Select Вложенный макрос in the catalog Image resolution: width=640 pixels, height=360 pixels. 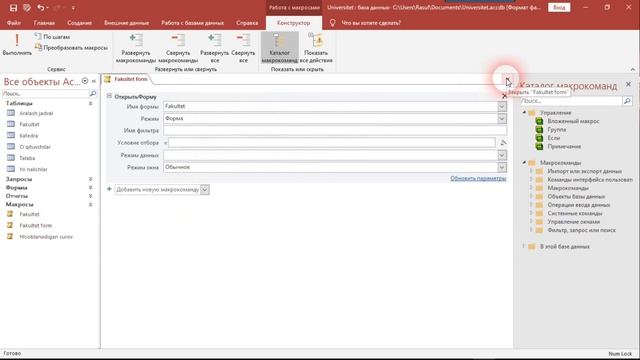coord(573,121)
